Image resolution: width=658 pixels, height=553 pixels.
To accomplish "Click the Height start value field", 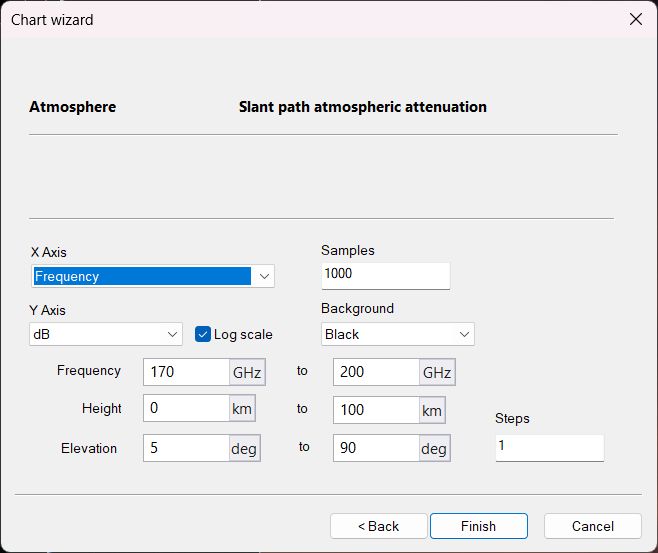I will [x=187, y=409].
